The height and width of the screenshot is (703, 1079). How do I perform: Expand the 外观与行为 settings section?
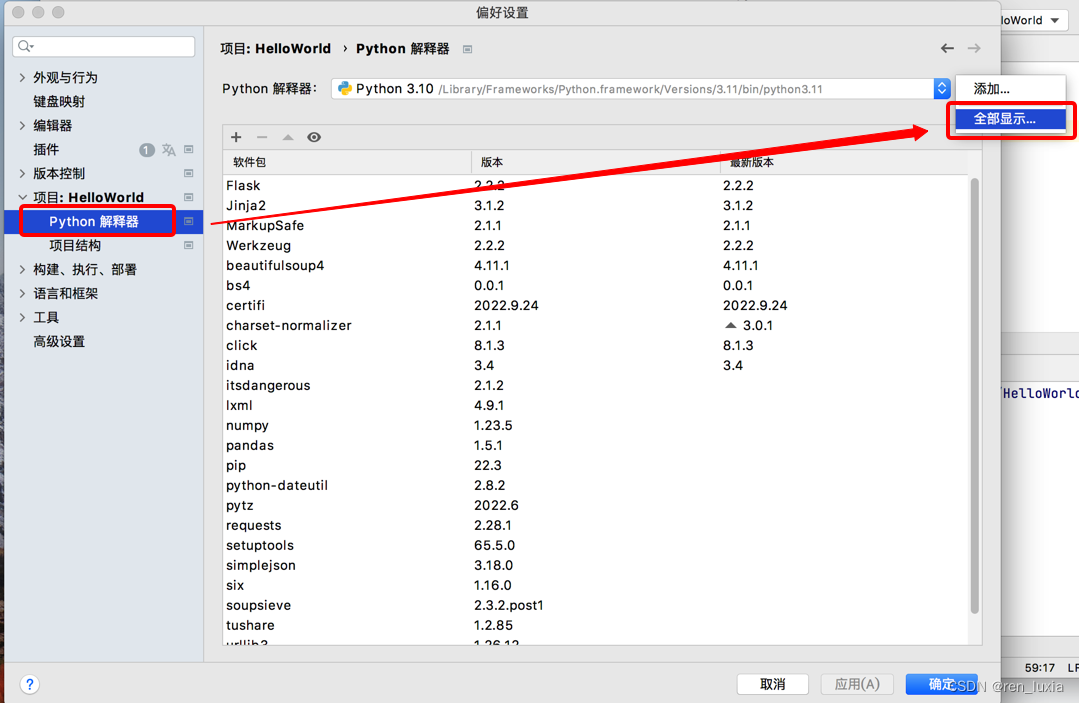point(22,77)
